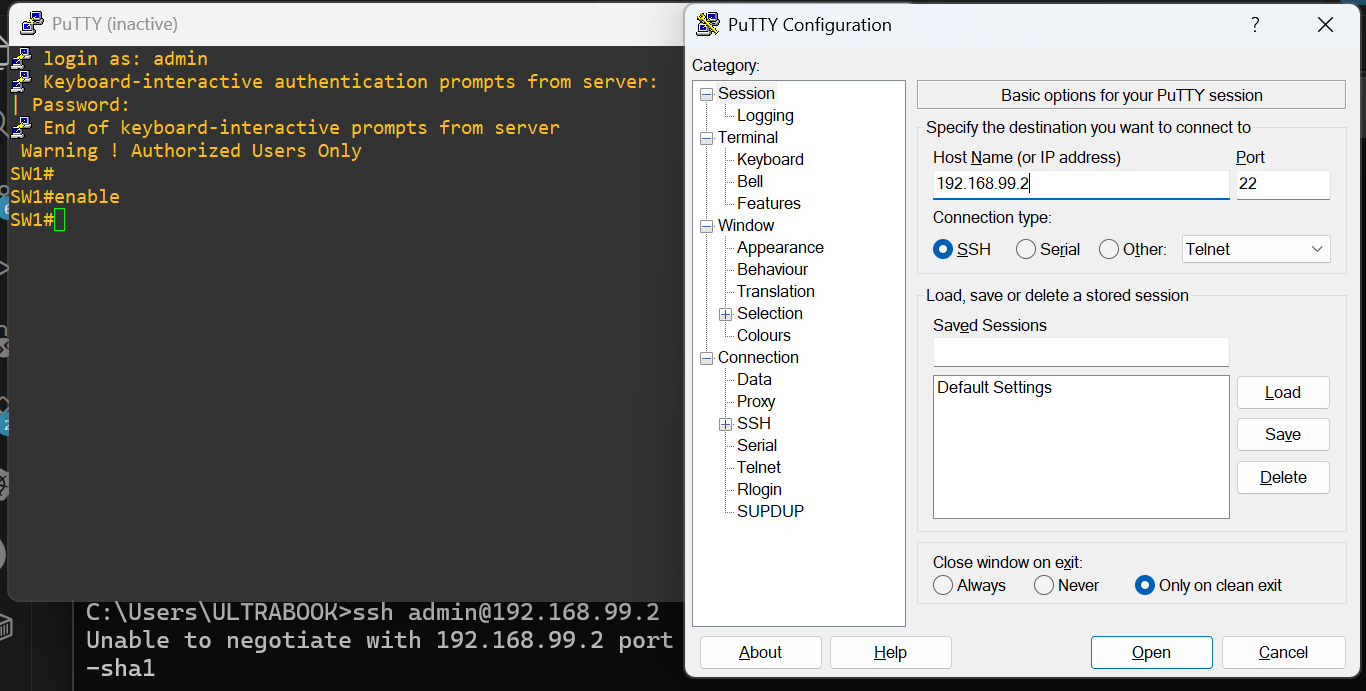The height and width of the screenshot is (691, 1366).
Task: Click the Save session button
Action: pyautogui.click(x=1283, y=435)
